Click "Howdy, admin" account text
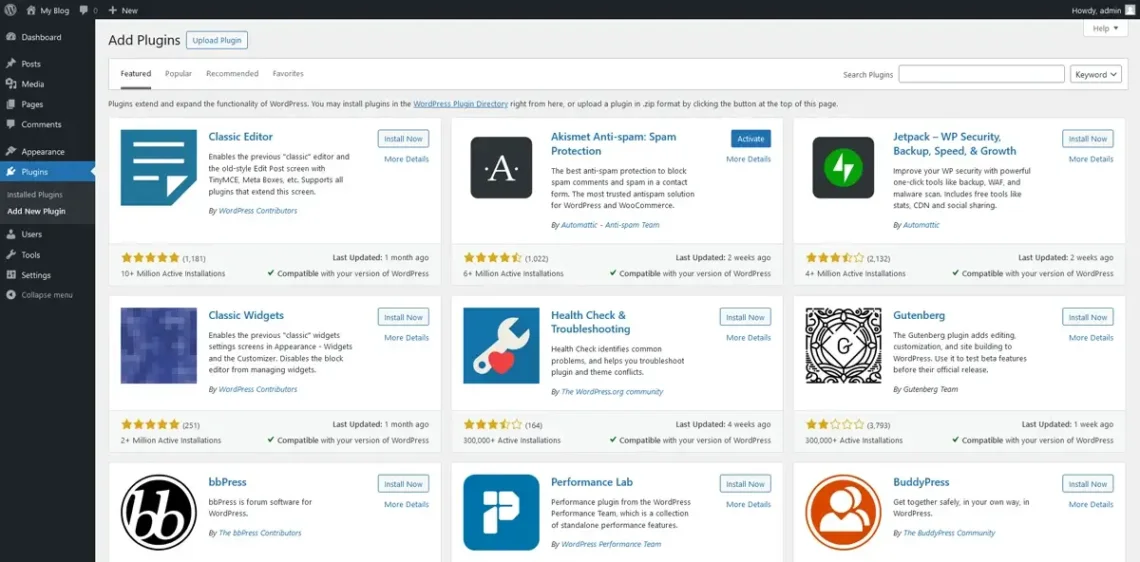1140x562 pixels. [1096, 10]
